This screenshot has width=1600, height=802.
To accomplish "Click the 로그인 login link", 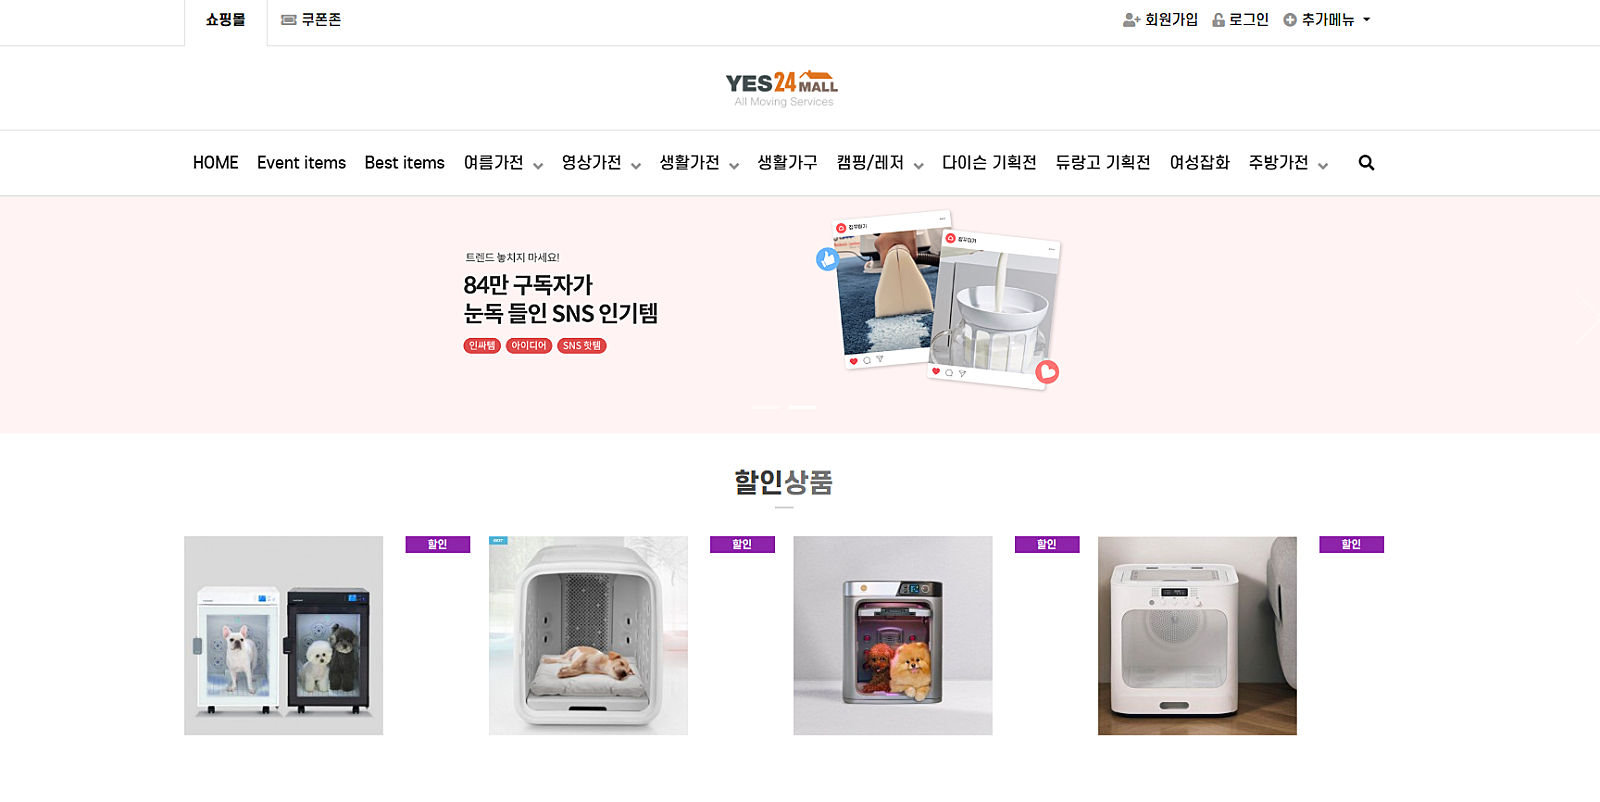I will (1240, 20).
